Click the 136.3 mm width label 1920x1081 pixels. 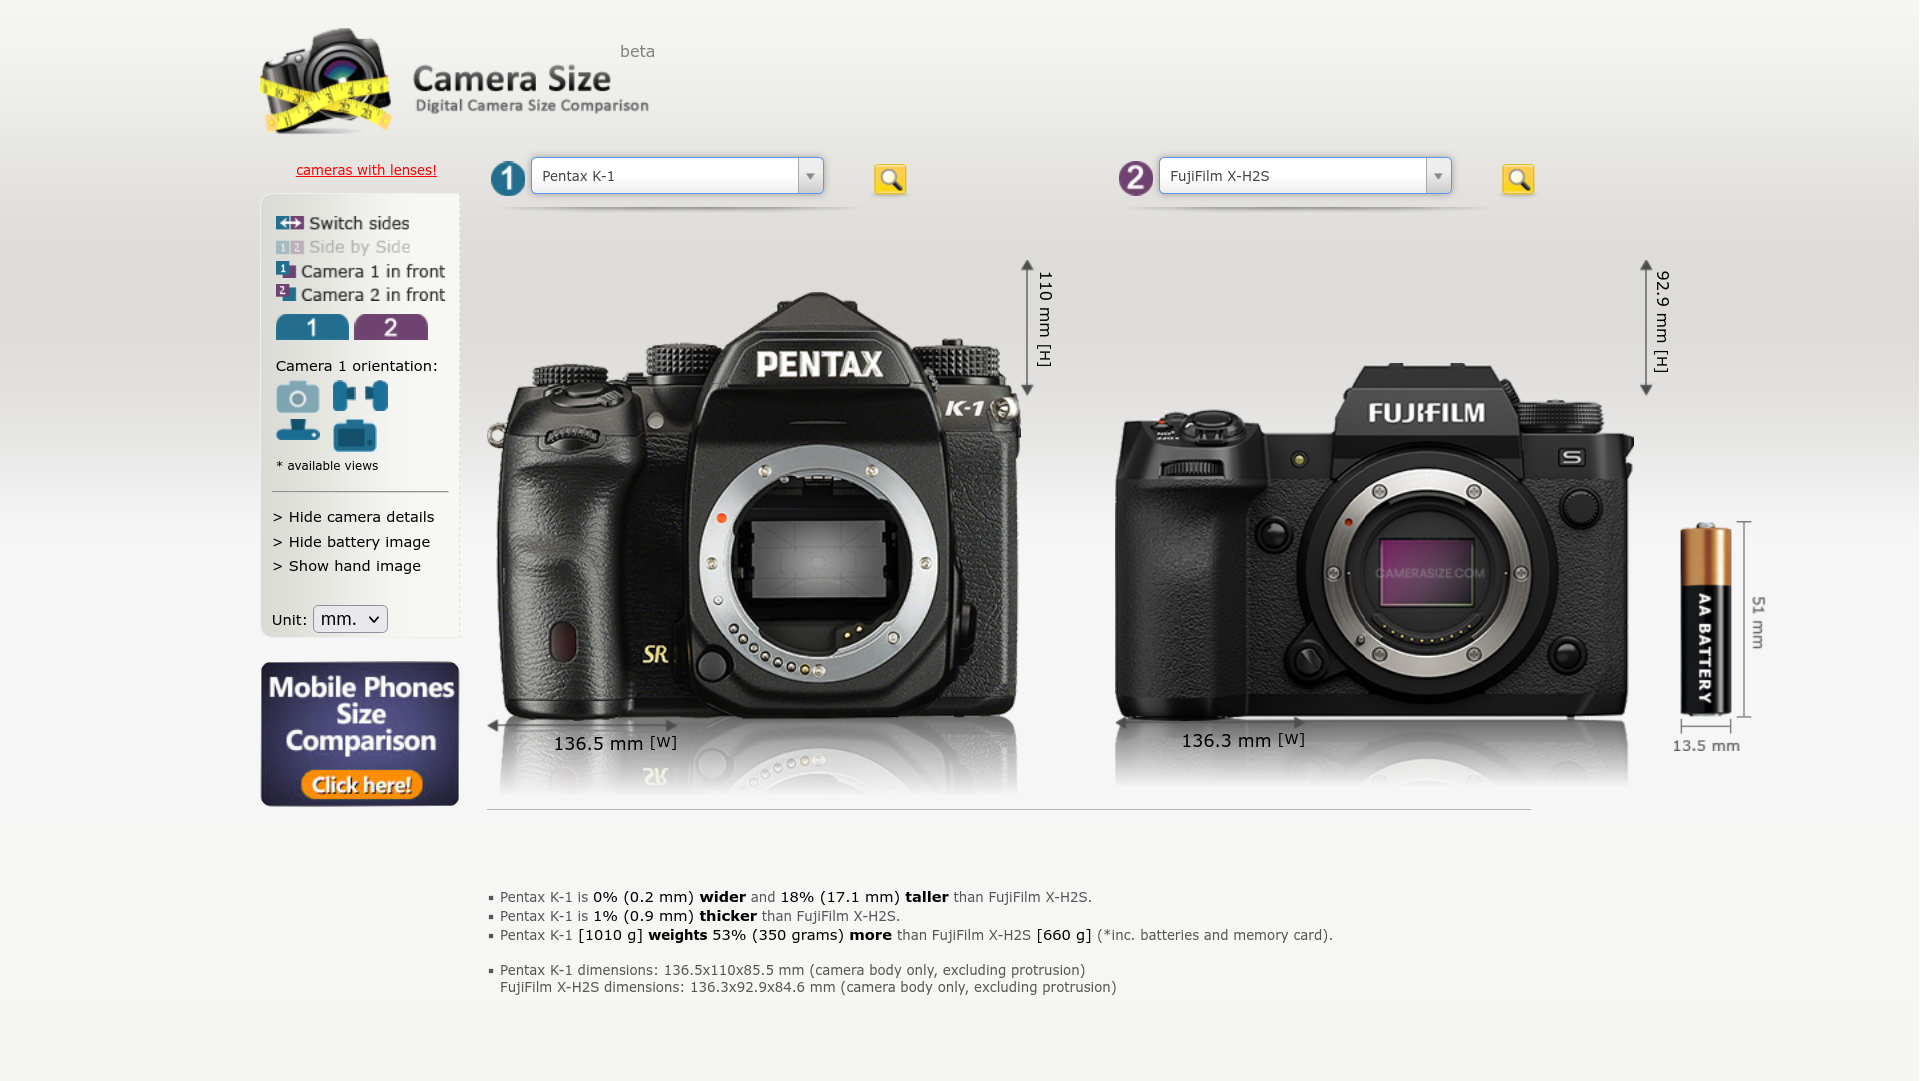click(1243, 740)
